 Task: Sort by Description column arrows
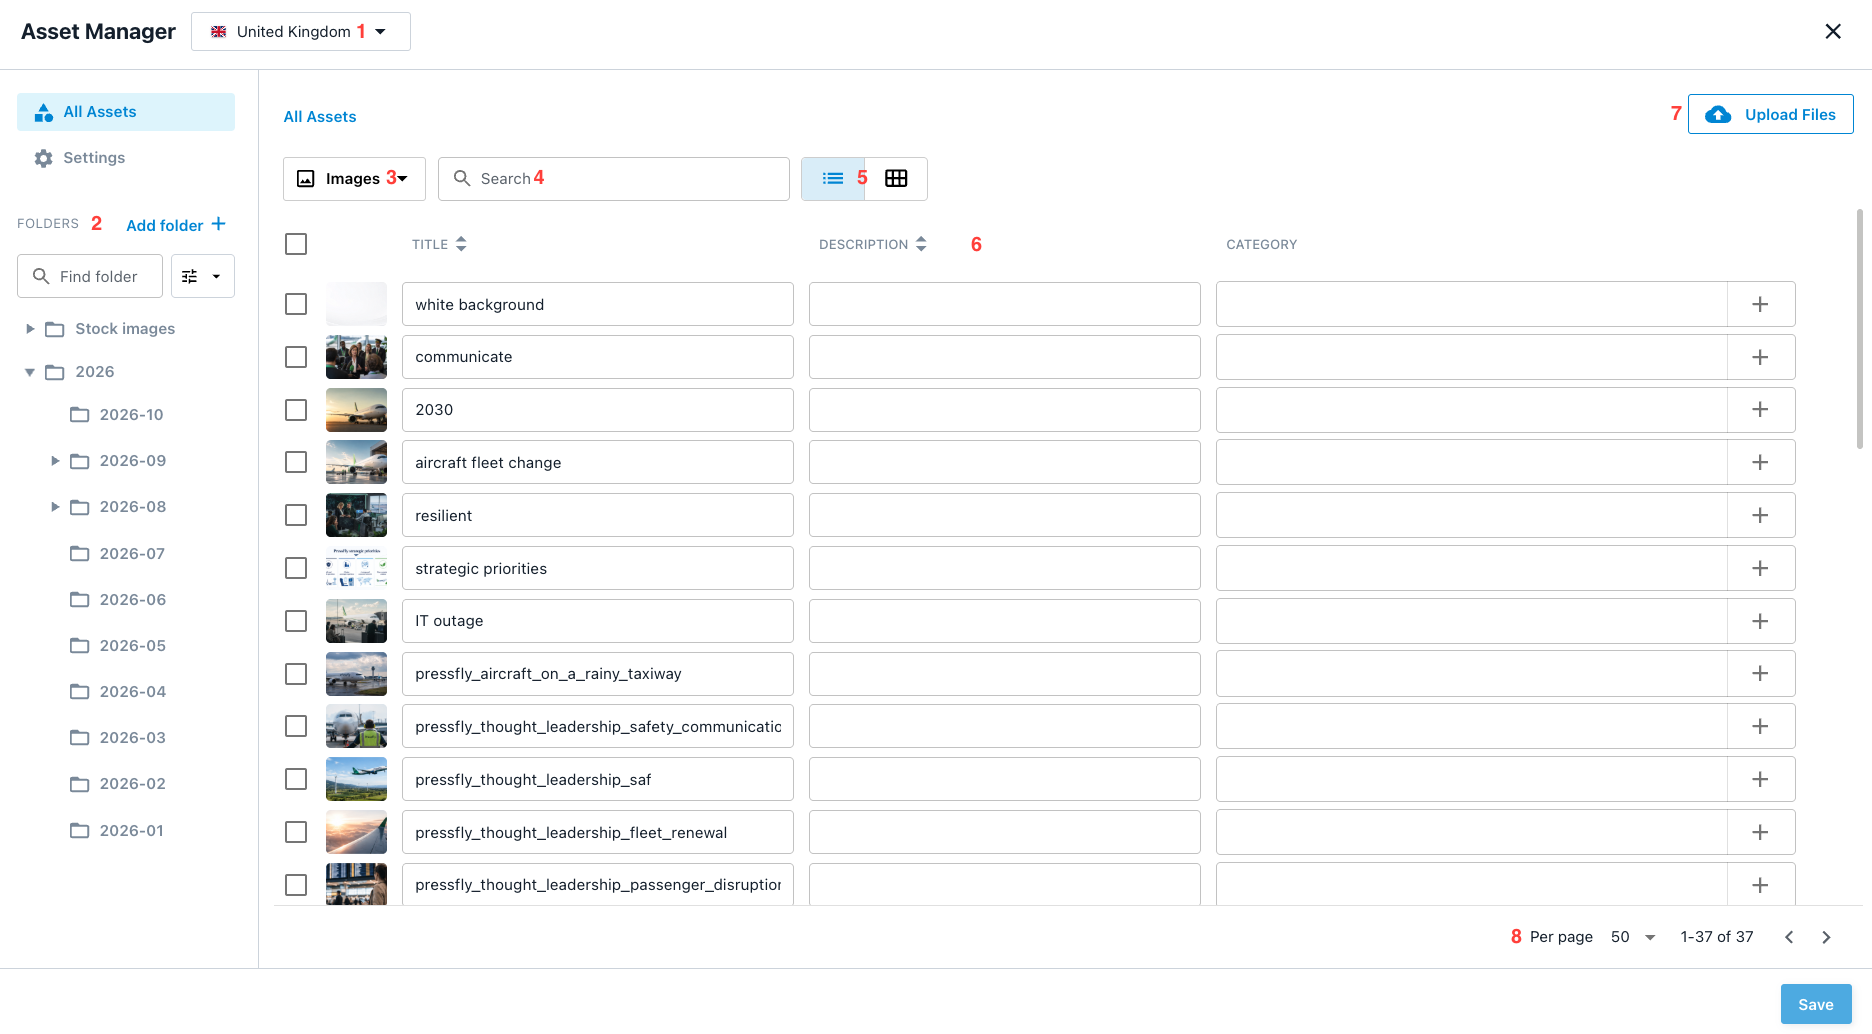[921, 244]
